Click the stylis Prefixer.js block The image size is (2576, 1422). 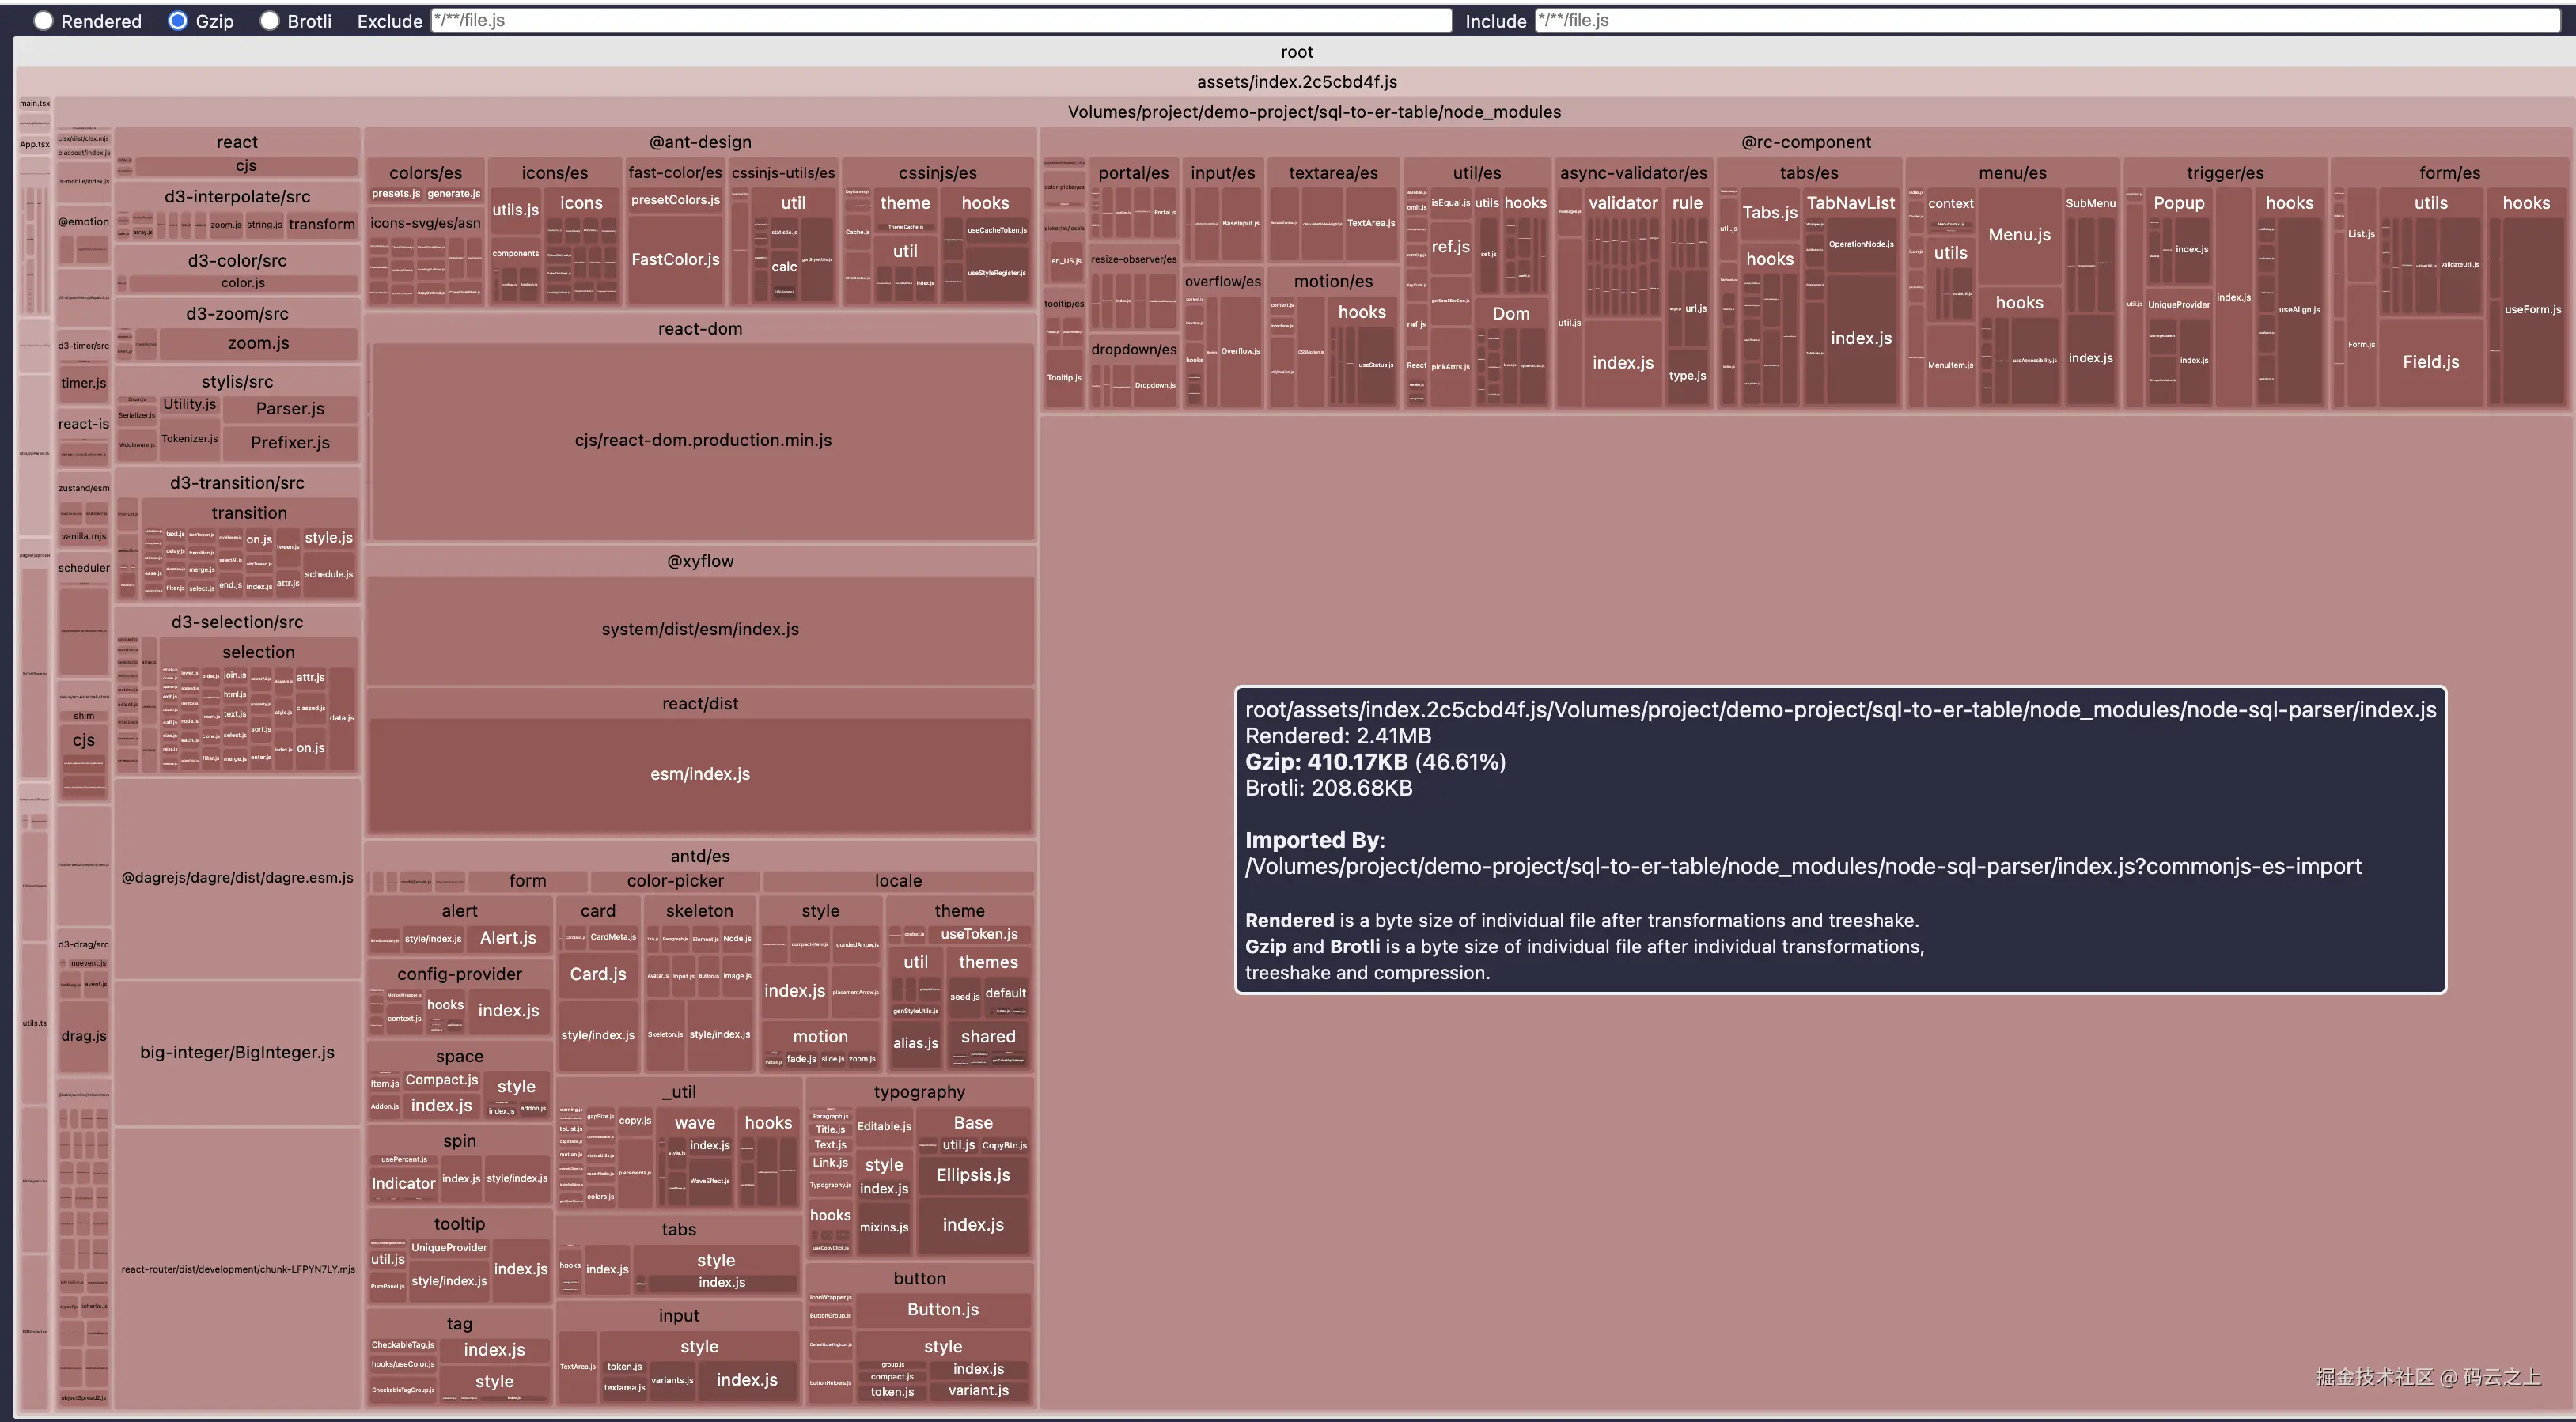[x=290, y=442]
